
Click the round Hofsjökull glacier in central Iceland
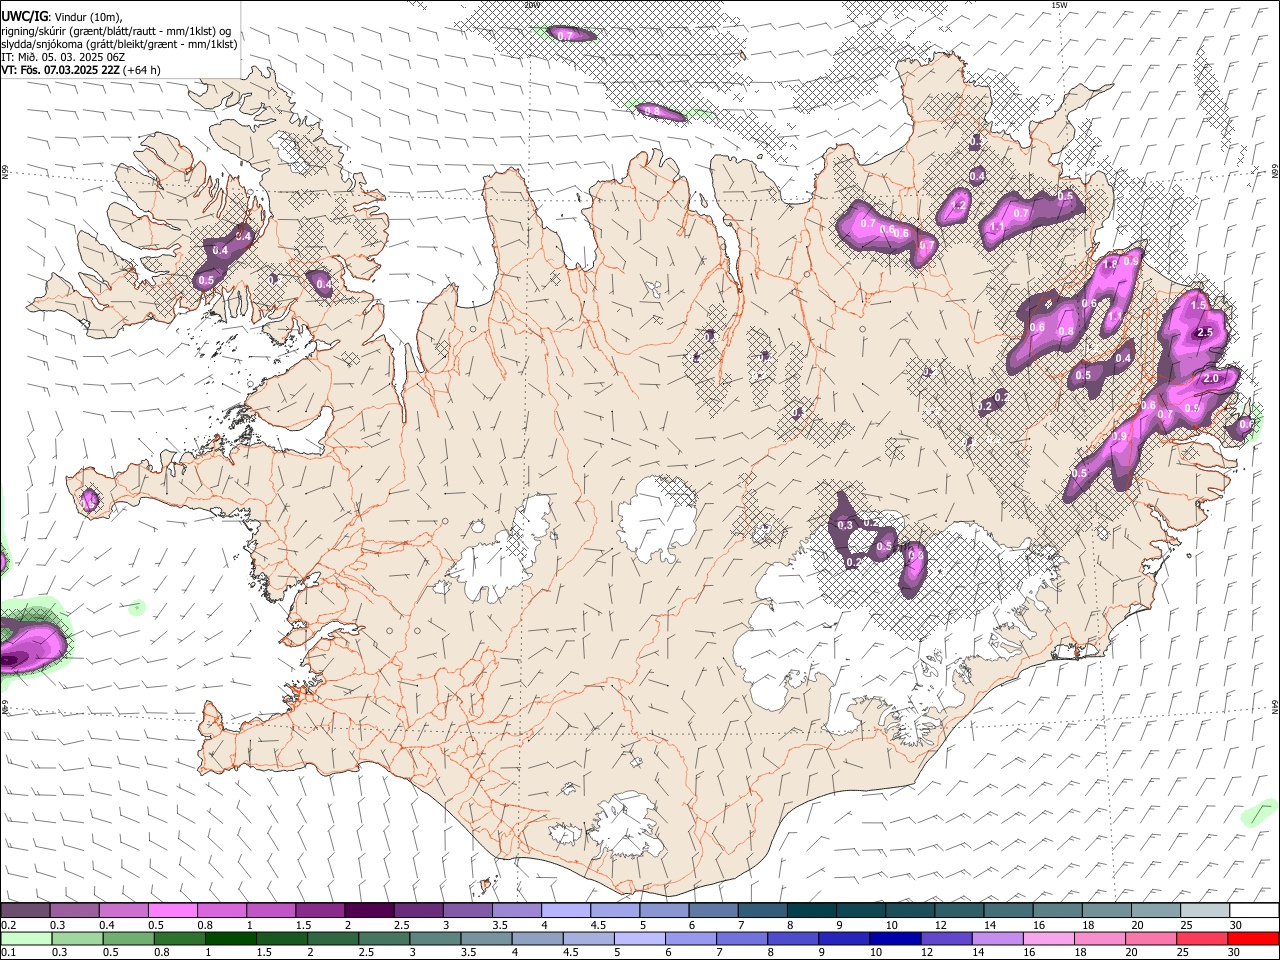[x=657, y=518]
